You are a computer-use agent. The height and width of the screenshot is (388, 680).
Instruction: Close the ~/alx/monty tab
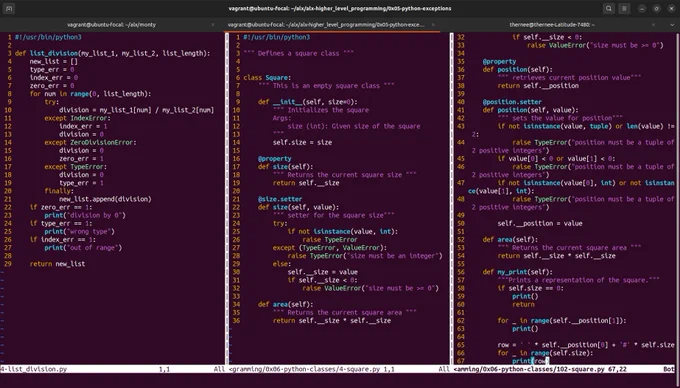point(212,25)
